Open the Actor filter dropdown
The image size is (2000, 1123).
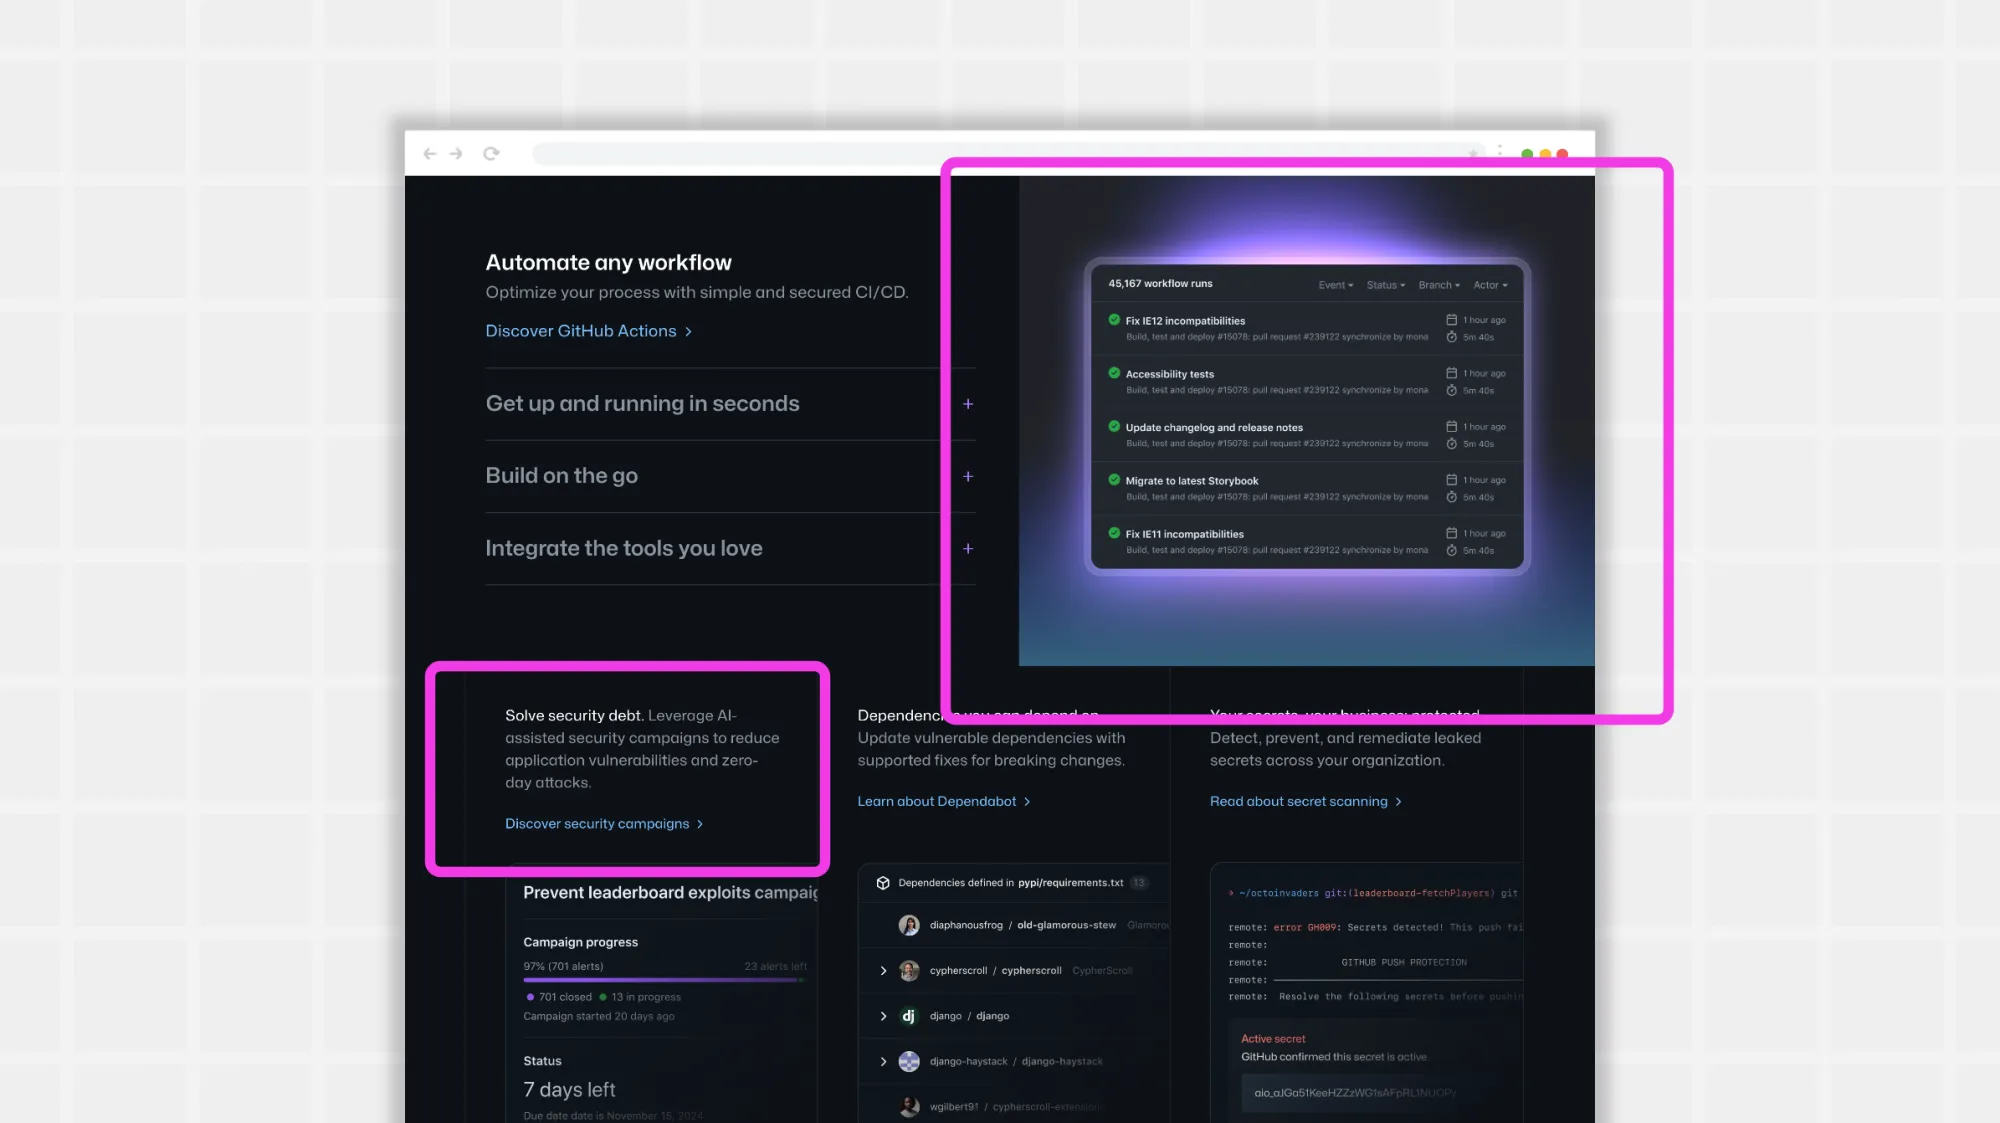click(1490, 285)
